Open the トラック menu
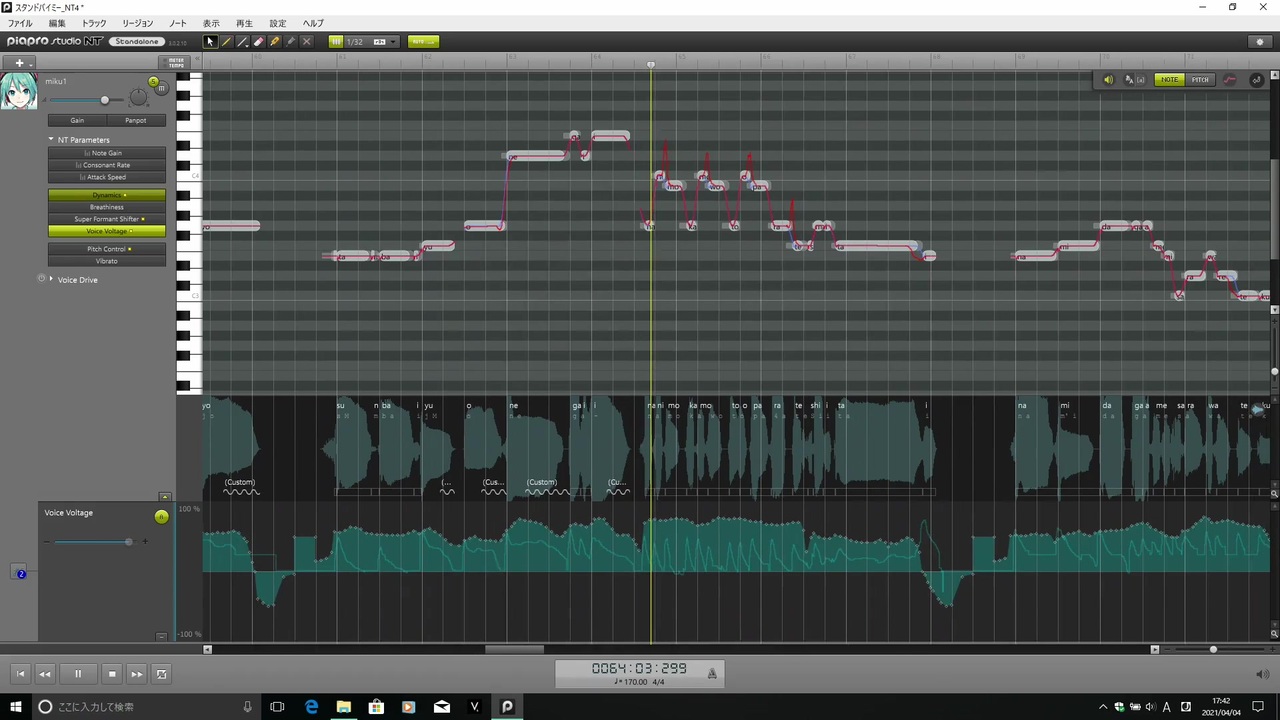The width and height of the screenshot is (1280, 720). (x=94, y=23)
